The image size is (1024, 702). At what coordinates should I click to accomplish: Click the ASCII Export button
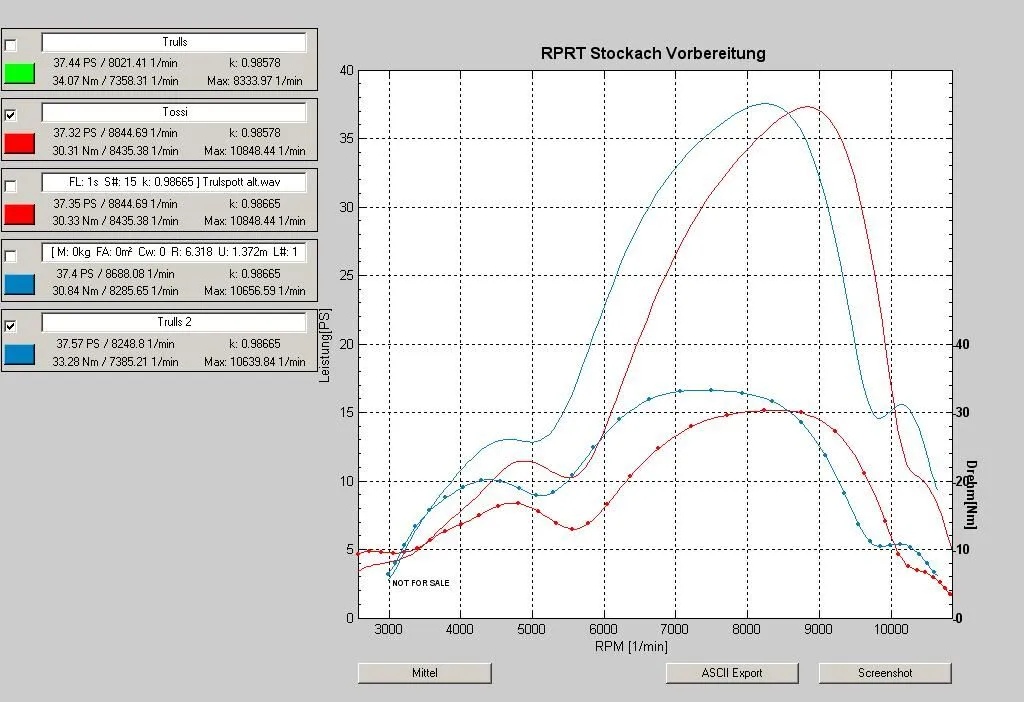(x=732, y=673)
